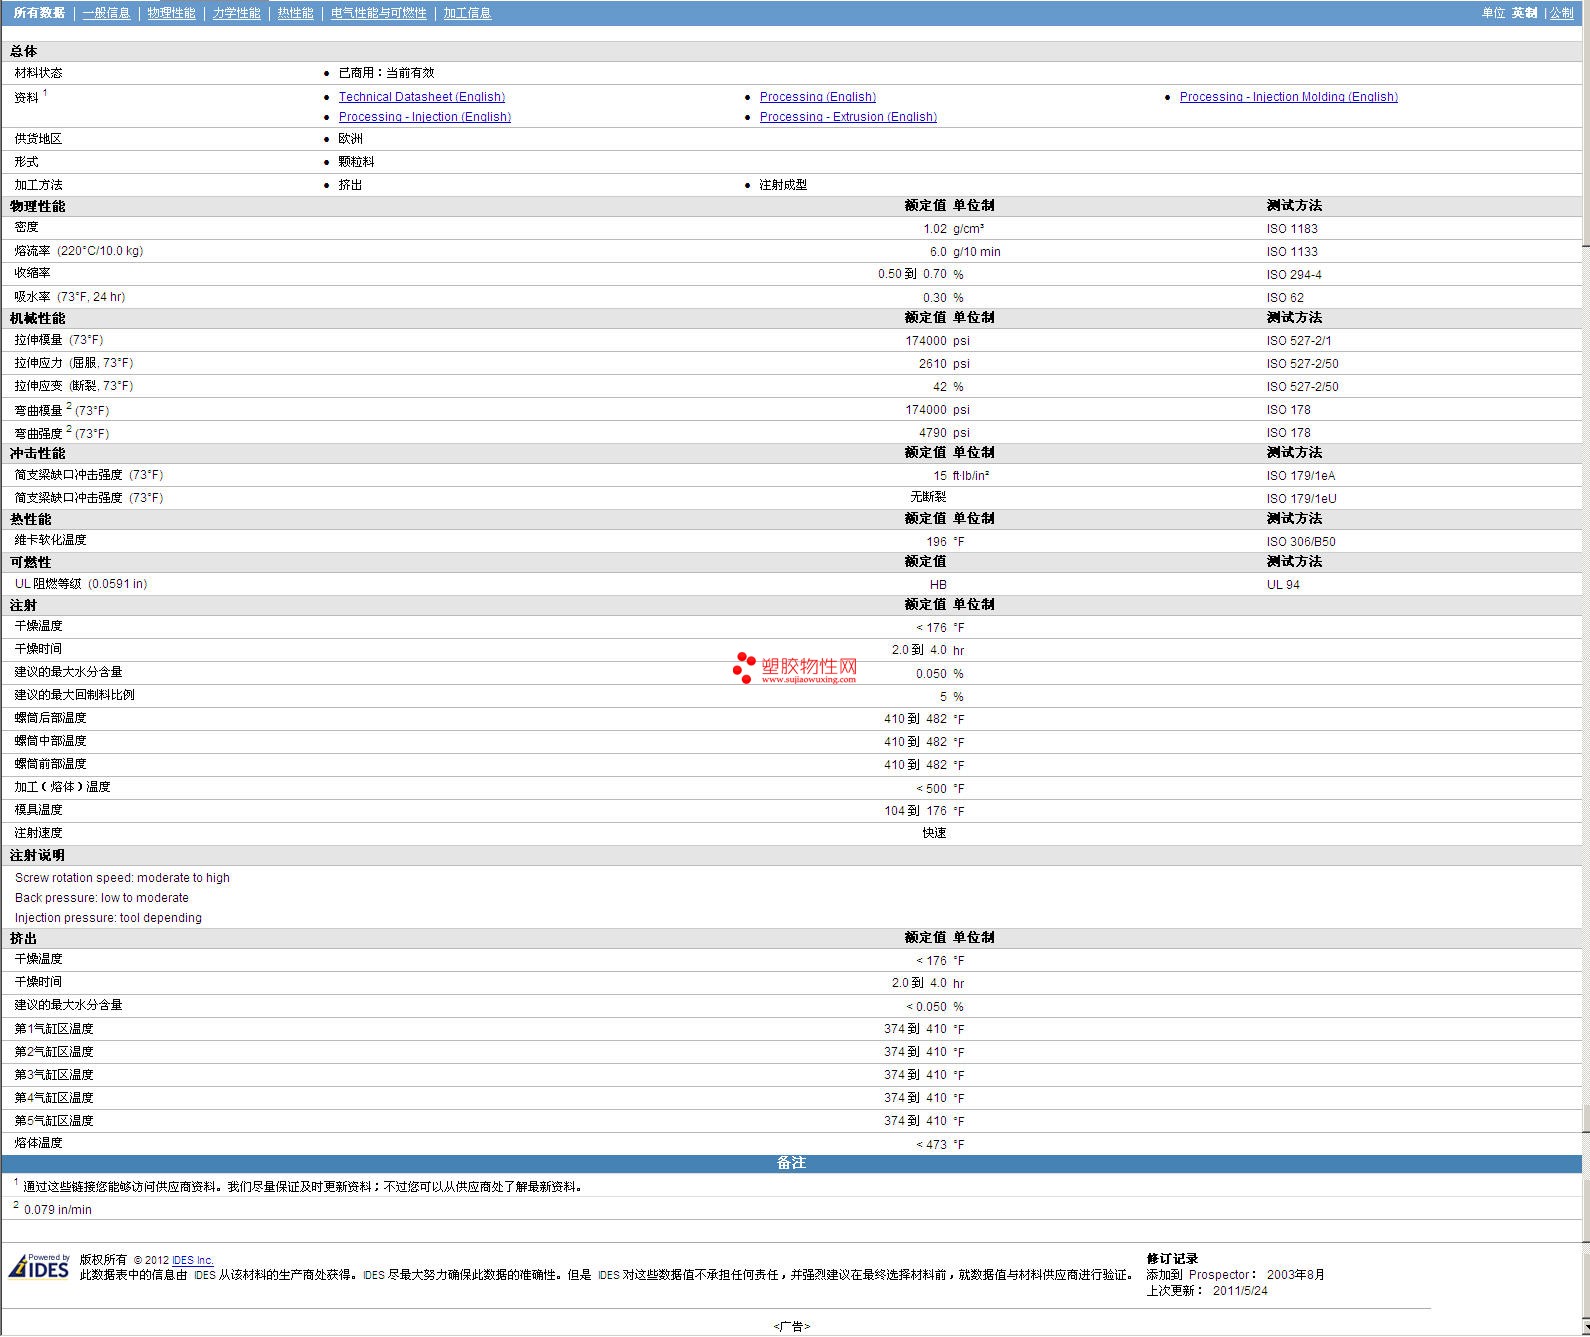Select the 热性能 tab
Viewport: 1590px width, 1337px height.
click(x=295, y=13)
